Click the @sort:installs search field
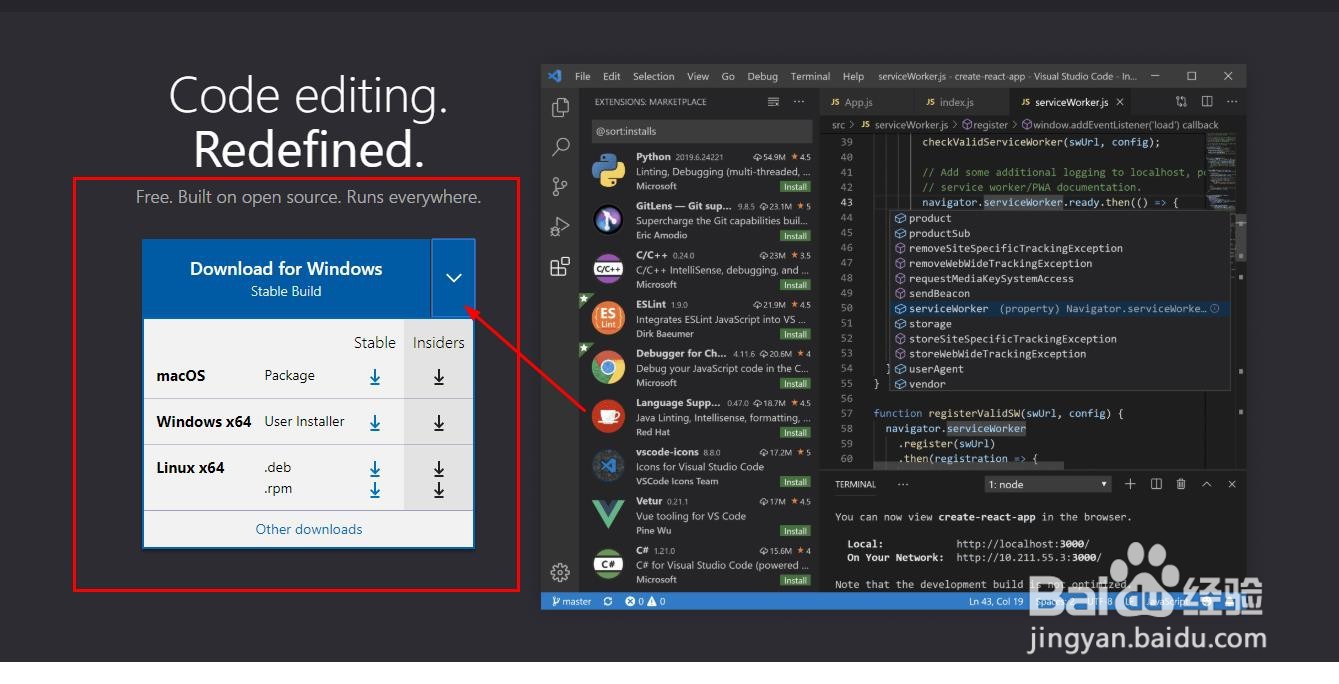Viewport: 1339px width, 684px height. coord(702,131)
